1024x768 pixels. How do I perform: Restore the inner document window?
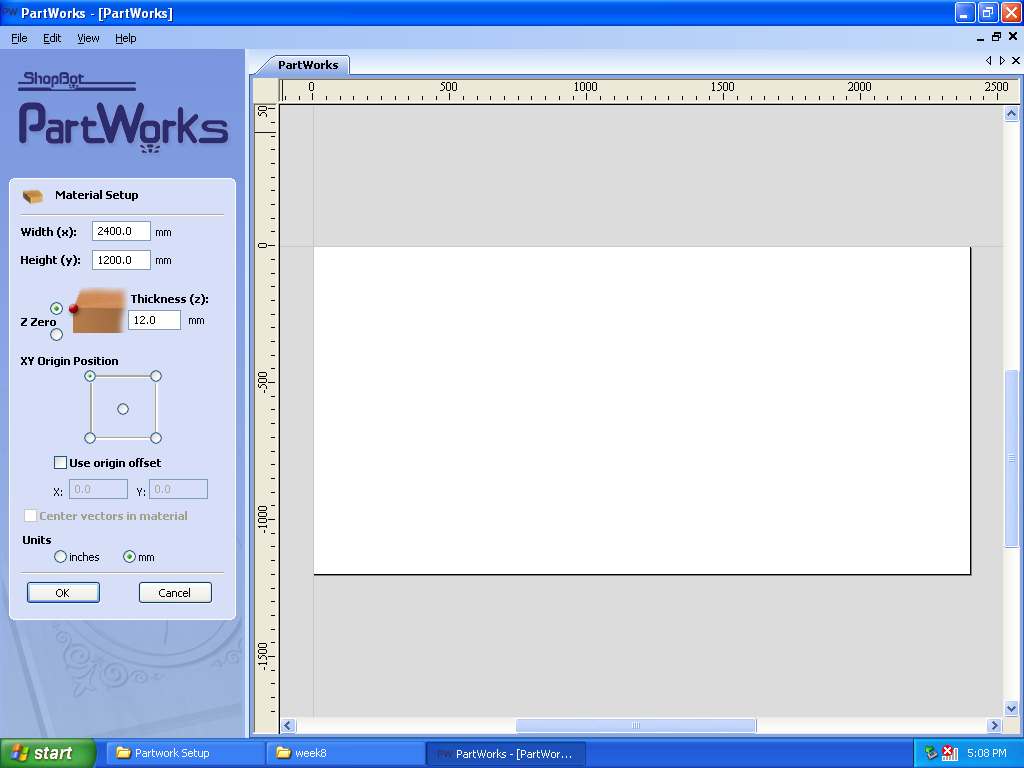tap(996, 37)
